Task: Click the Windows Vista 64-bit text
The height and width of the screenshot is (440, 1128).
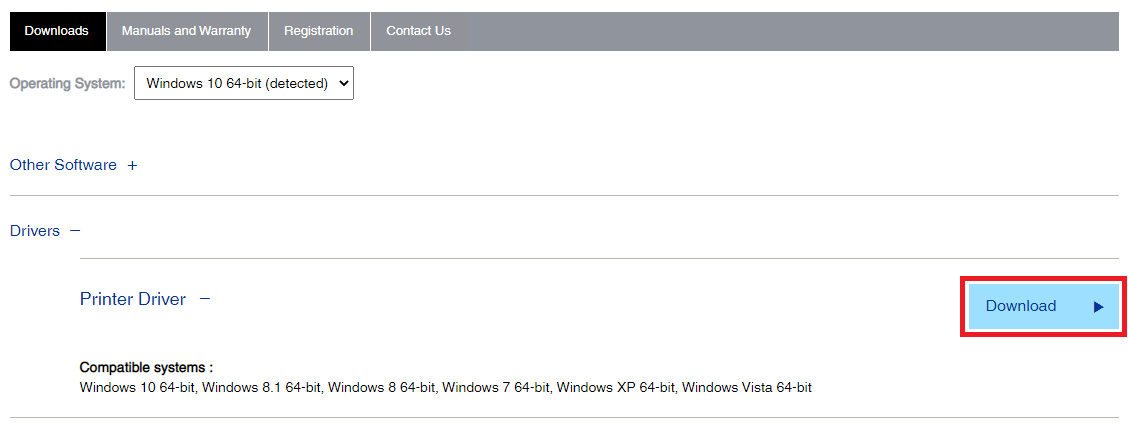Action: (x=746, y=387)
